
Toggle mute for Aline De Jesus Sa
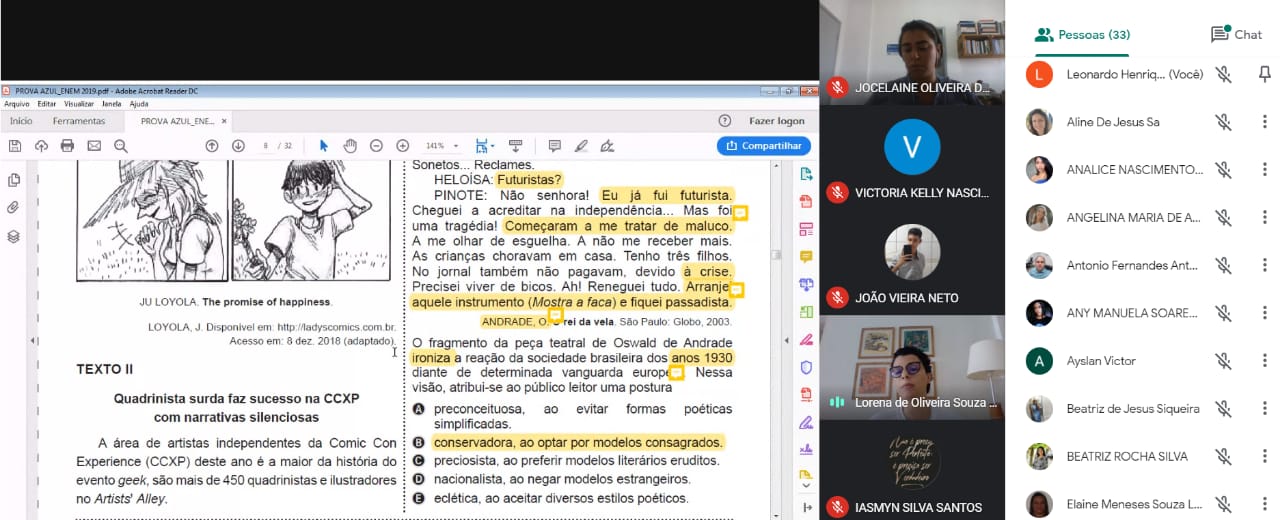coord(1223,122)
